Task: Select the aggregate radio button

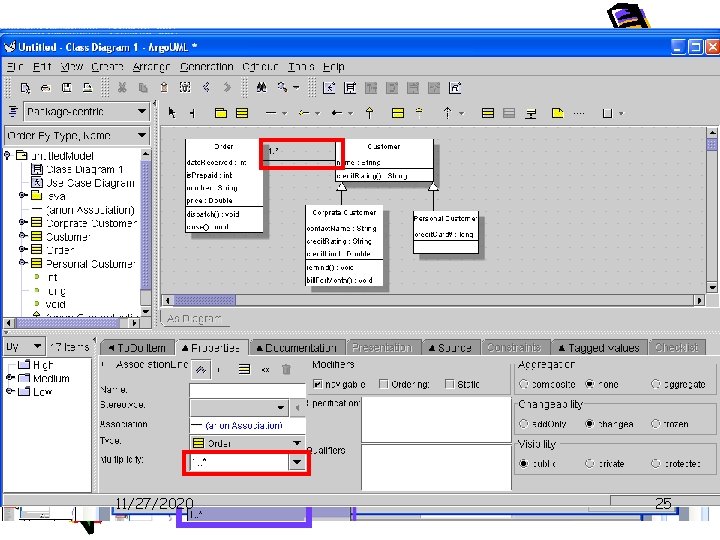Action: coord(656,384)
